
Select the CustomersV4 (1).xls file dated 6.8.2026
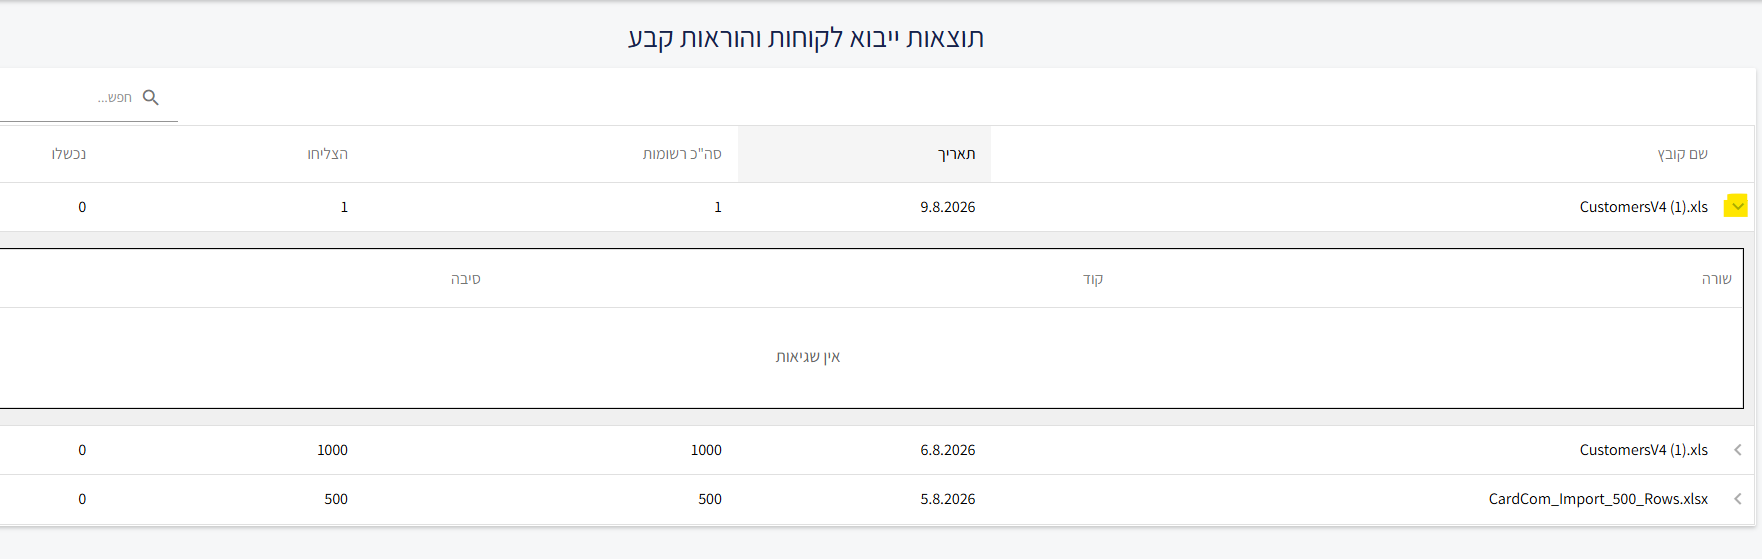tap(1643, 450)
